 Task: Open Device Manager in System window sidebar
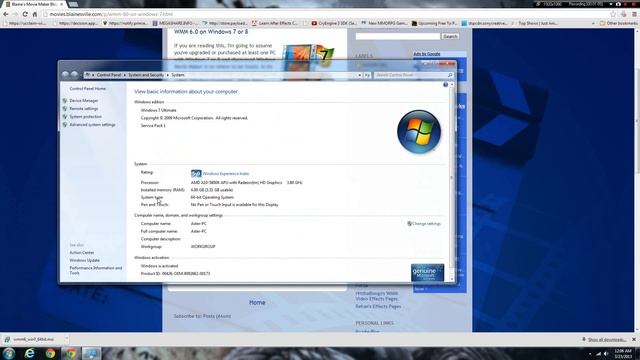pos(83,100)
